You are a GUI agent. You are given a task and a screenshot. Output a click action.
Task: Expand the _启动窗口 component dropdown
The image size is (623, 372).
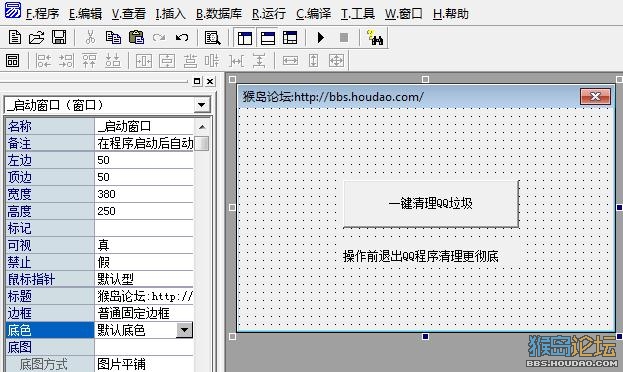(x=202, y=105)
